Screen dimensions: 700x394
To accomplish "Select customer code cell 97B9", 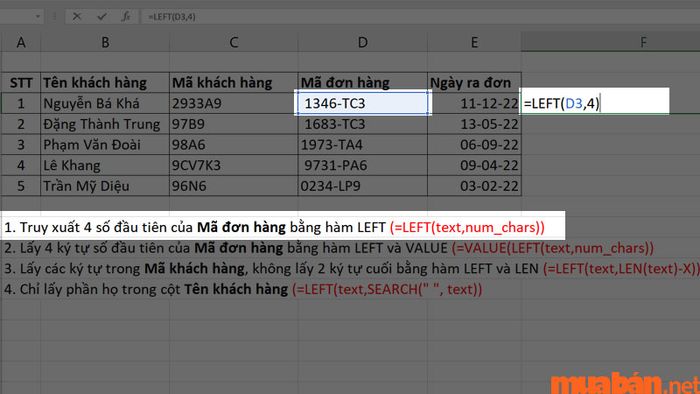I will click(233, 124).
